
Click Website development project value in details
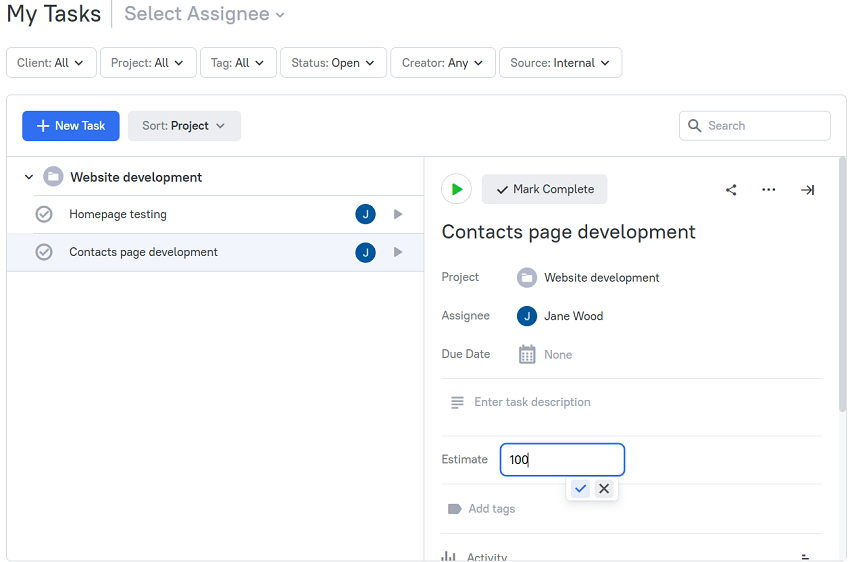pyautogui.click(x=602, y=277)
